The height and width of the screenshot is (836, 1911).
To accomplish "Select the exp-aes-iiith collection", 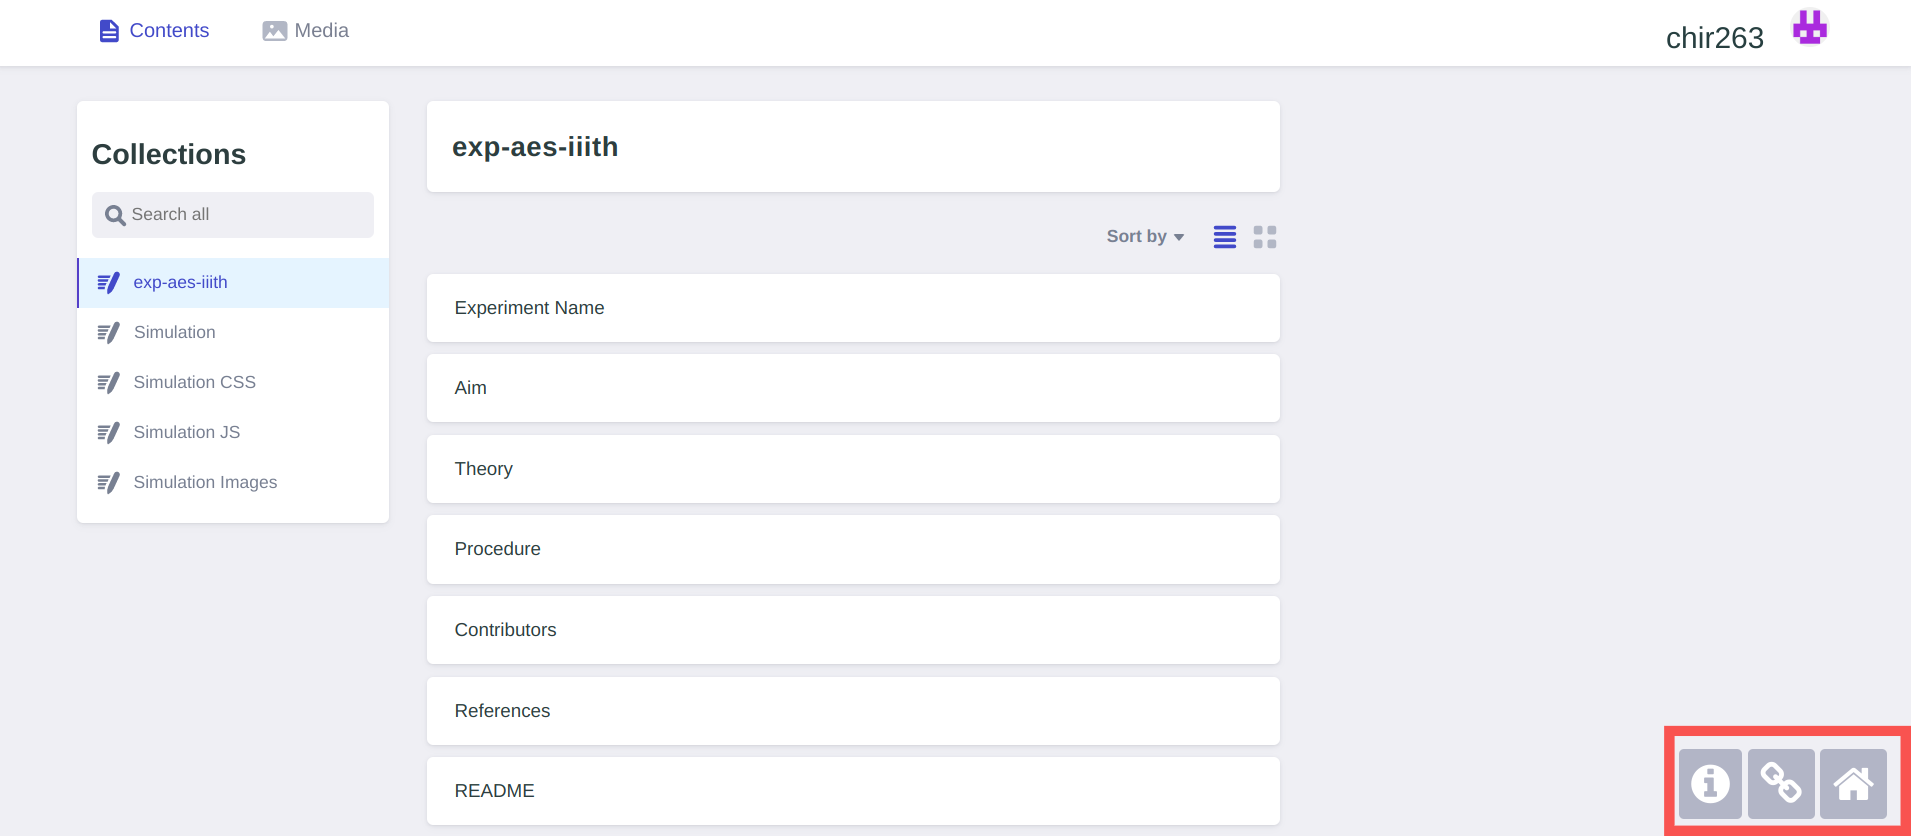I will coord(233,283).
